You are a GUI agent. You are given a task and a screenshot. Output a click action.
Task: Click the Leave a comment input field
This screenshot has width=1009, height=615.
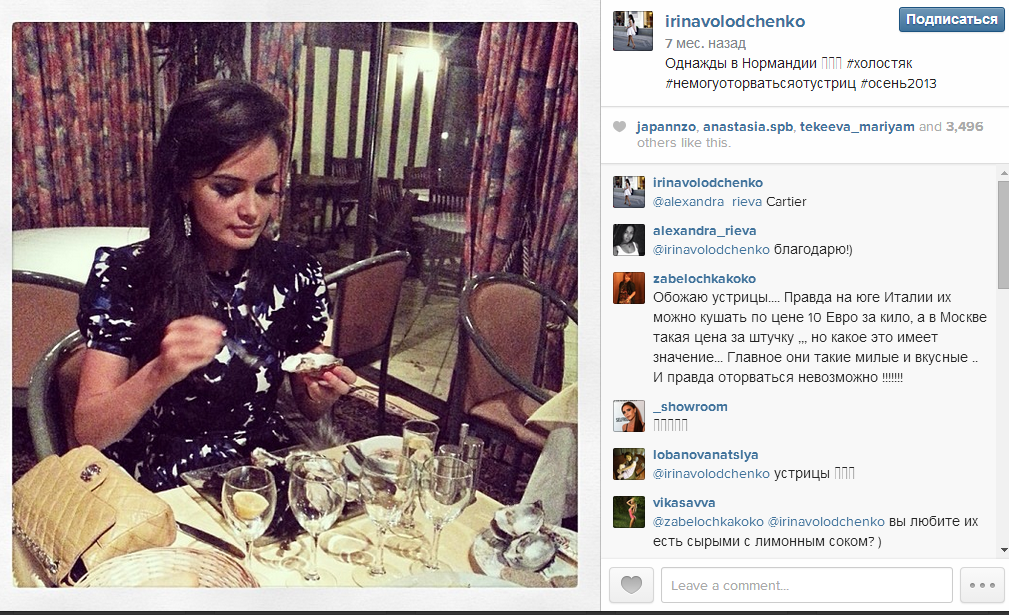click(806, 585)
